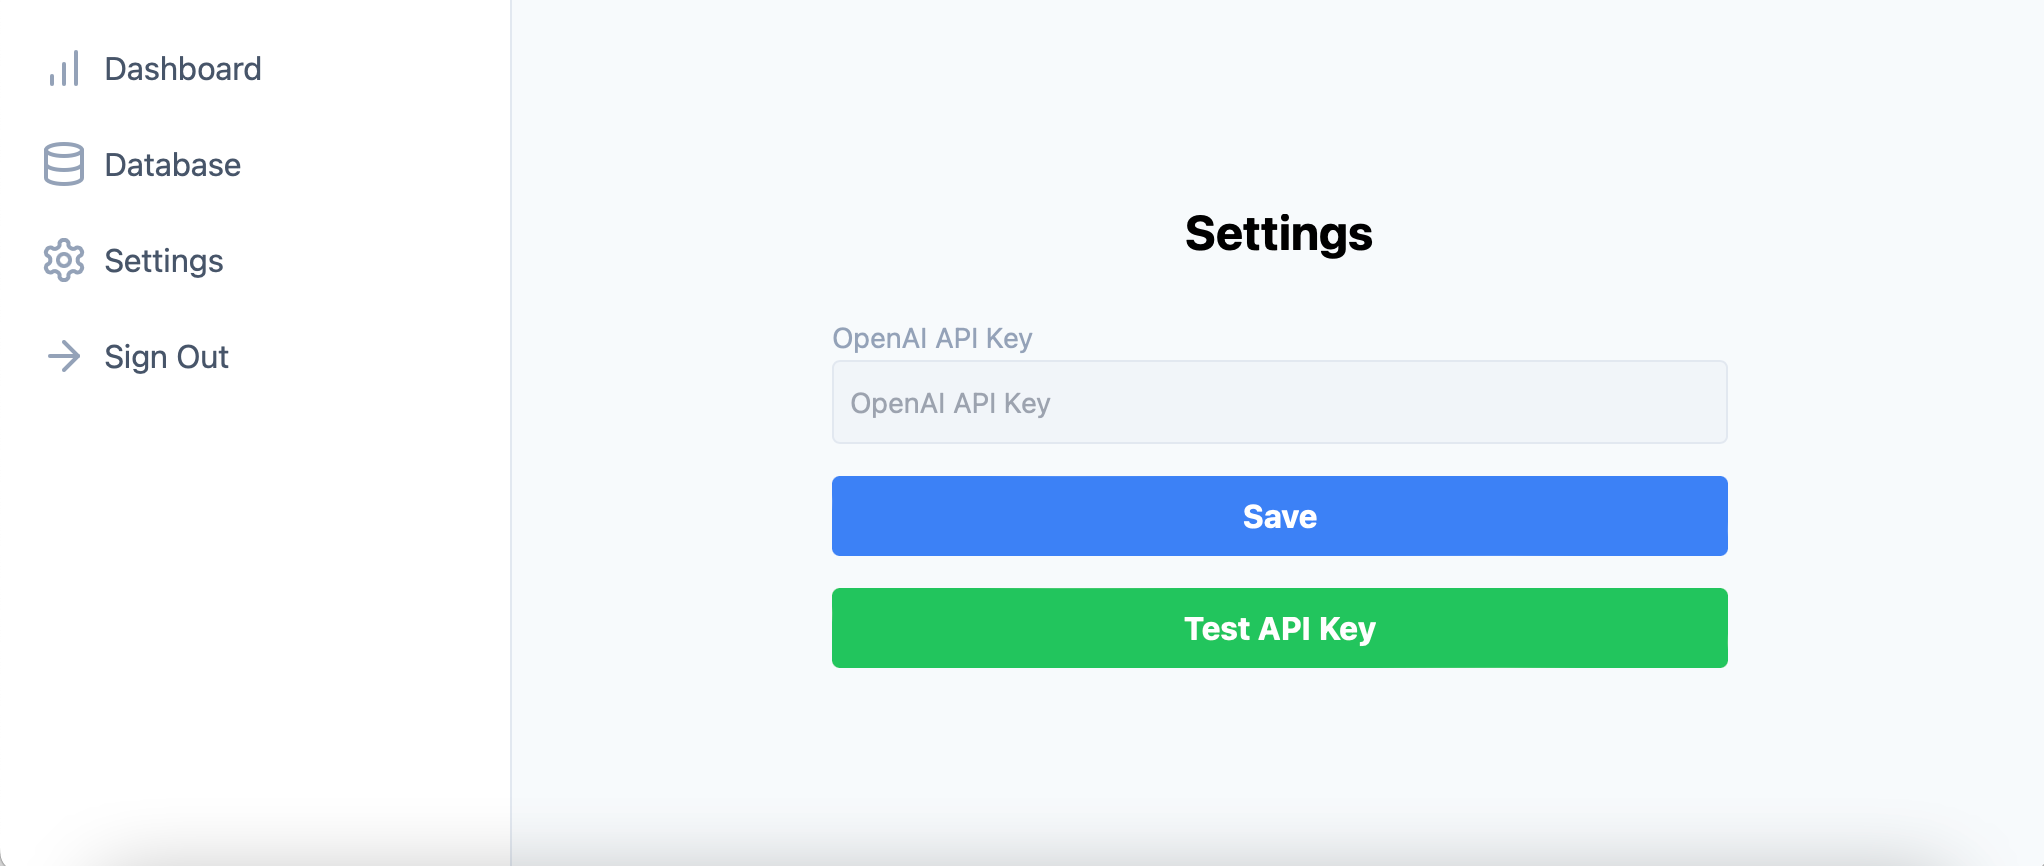Click the Dashboard bar chart icon
This screenshot has width=2044, height=866.
pos(64,69)
